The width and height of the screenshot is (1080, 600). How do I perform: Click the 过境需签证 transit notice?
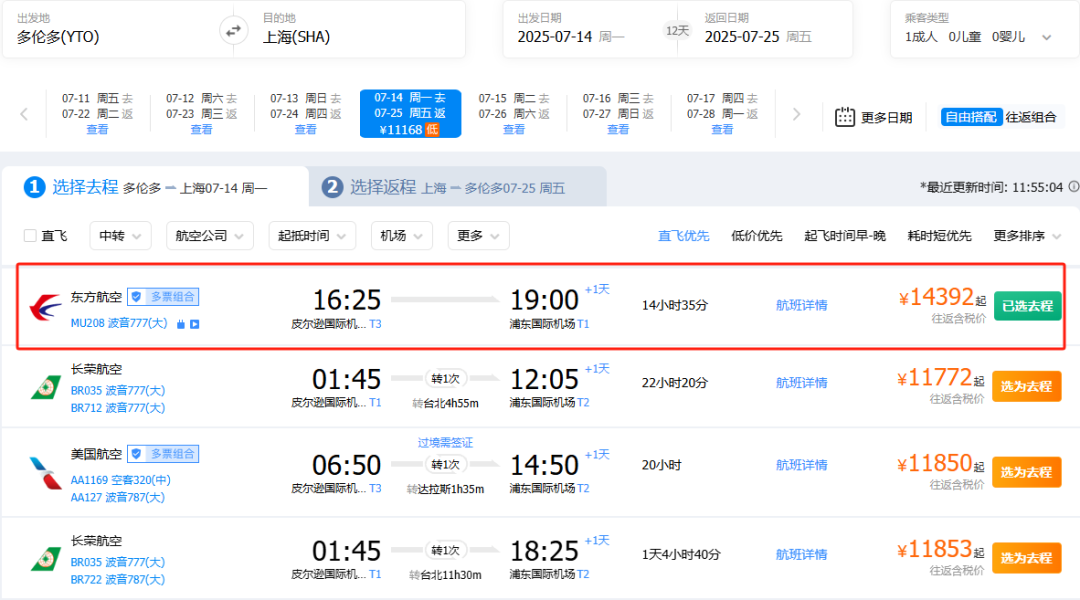click(446, 443)
